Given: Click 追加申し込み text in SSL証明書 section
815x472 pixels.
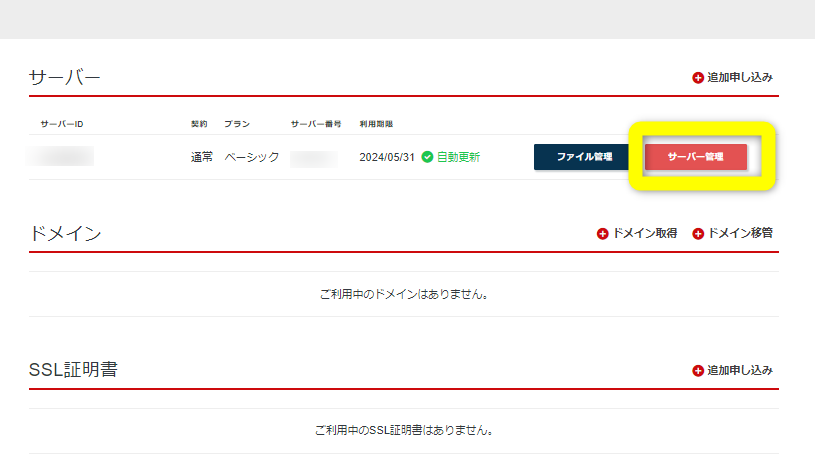Looking at the screenshot, I should tap(739, 371).
